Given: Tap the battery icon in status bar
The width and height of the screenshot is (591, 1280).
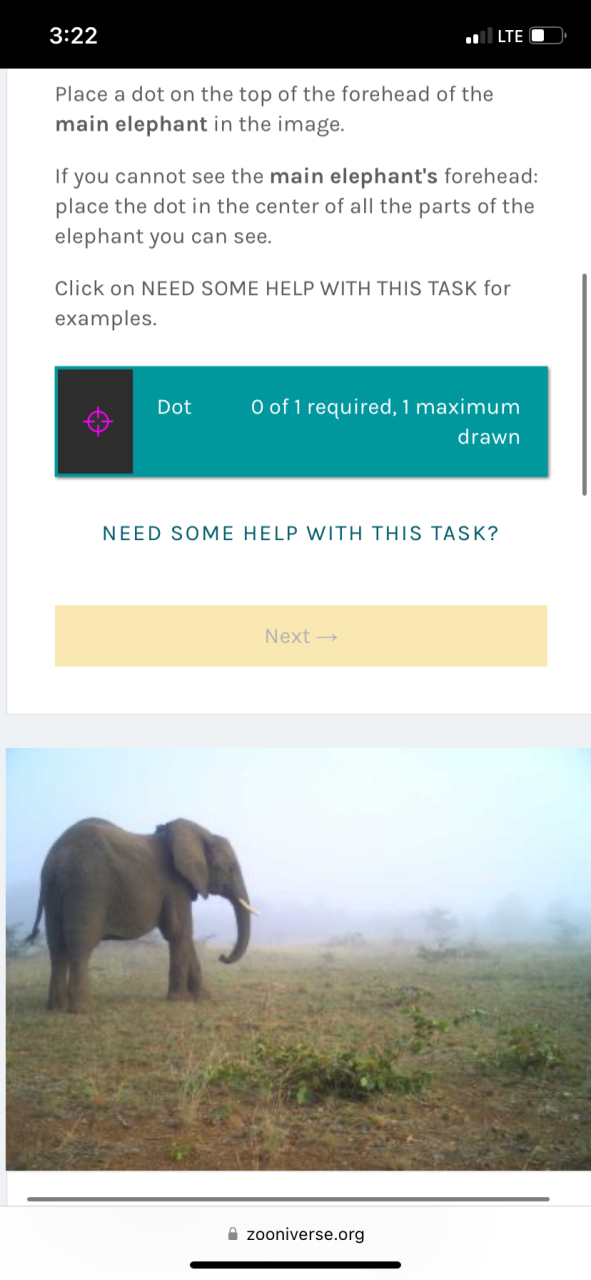Looking at the screenshot, I should pos(548,36).
